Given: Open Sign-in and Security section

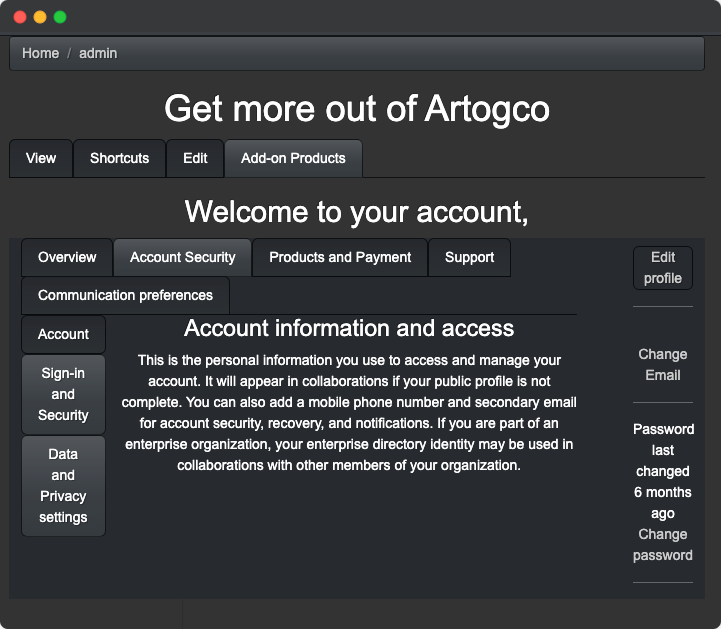Looking at the screenshot, I should click(x=63, y=394).
